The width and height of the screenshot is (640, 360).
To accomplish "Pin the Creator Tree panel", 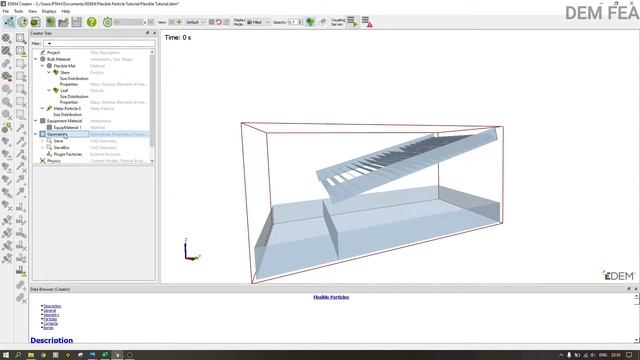I will tap(147, 33).
